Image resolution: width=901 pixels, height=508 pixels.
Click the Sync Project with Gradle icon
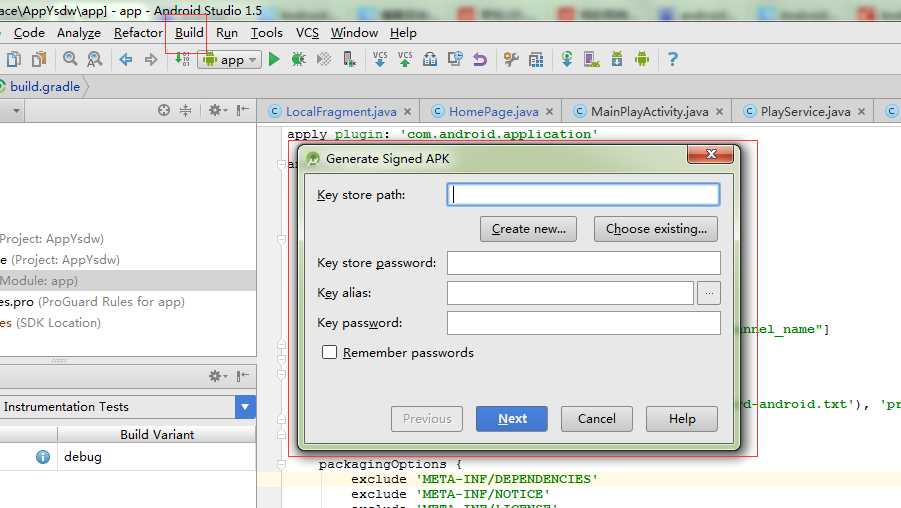coord(567,59)
